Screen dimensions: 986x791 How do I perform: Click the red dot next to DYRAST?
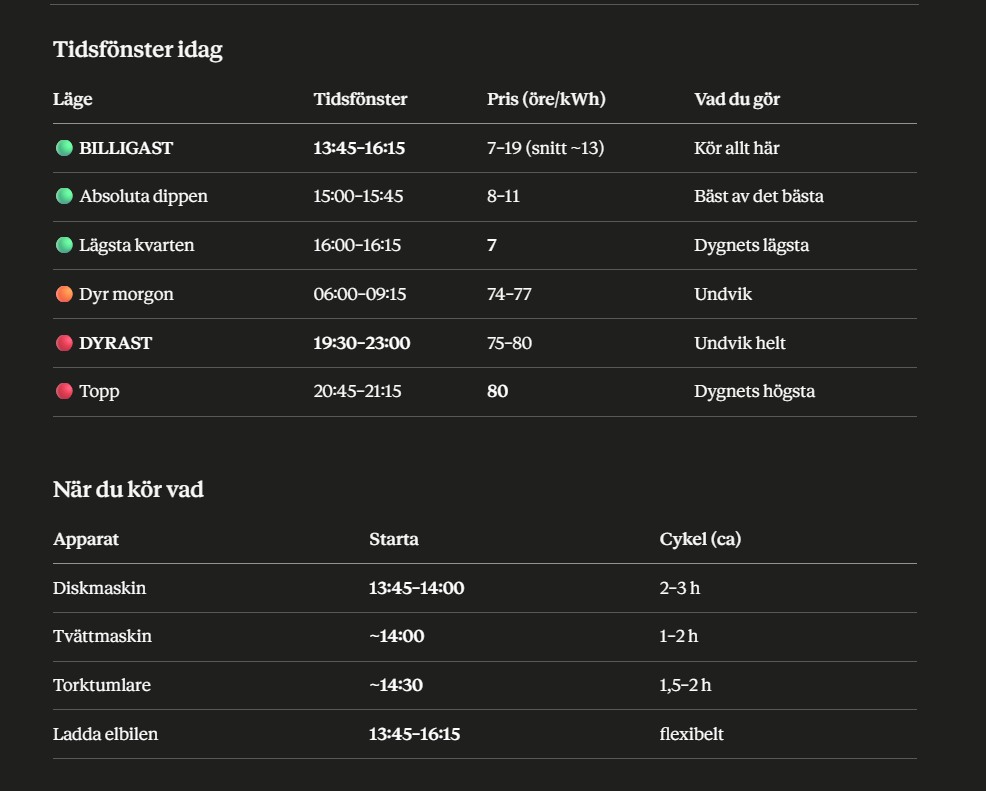[64, 343]
